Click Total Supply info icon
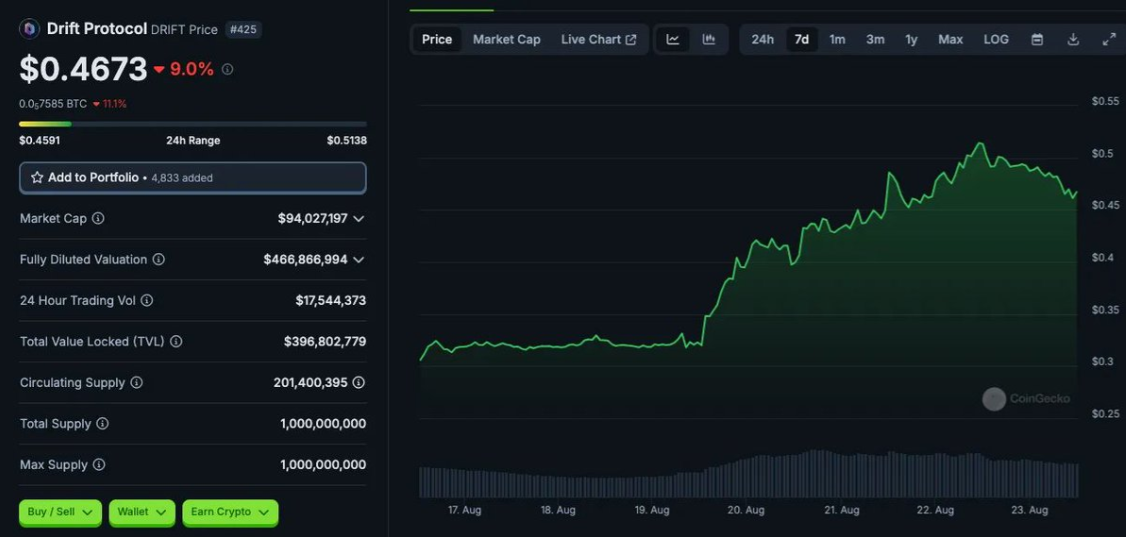 103,424
